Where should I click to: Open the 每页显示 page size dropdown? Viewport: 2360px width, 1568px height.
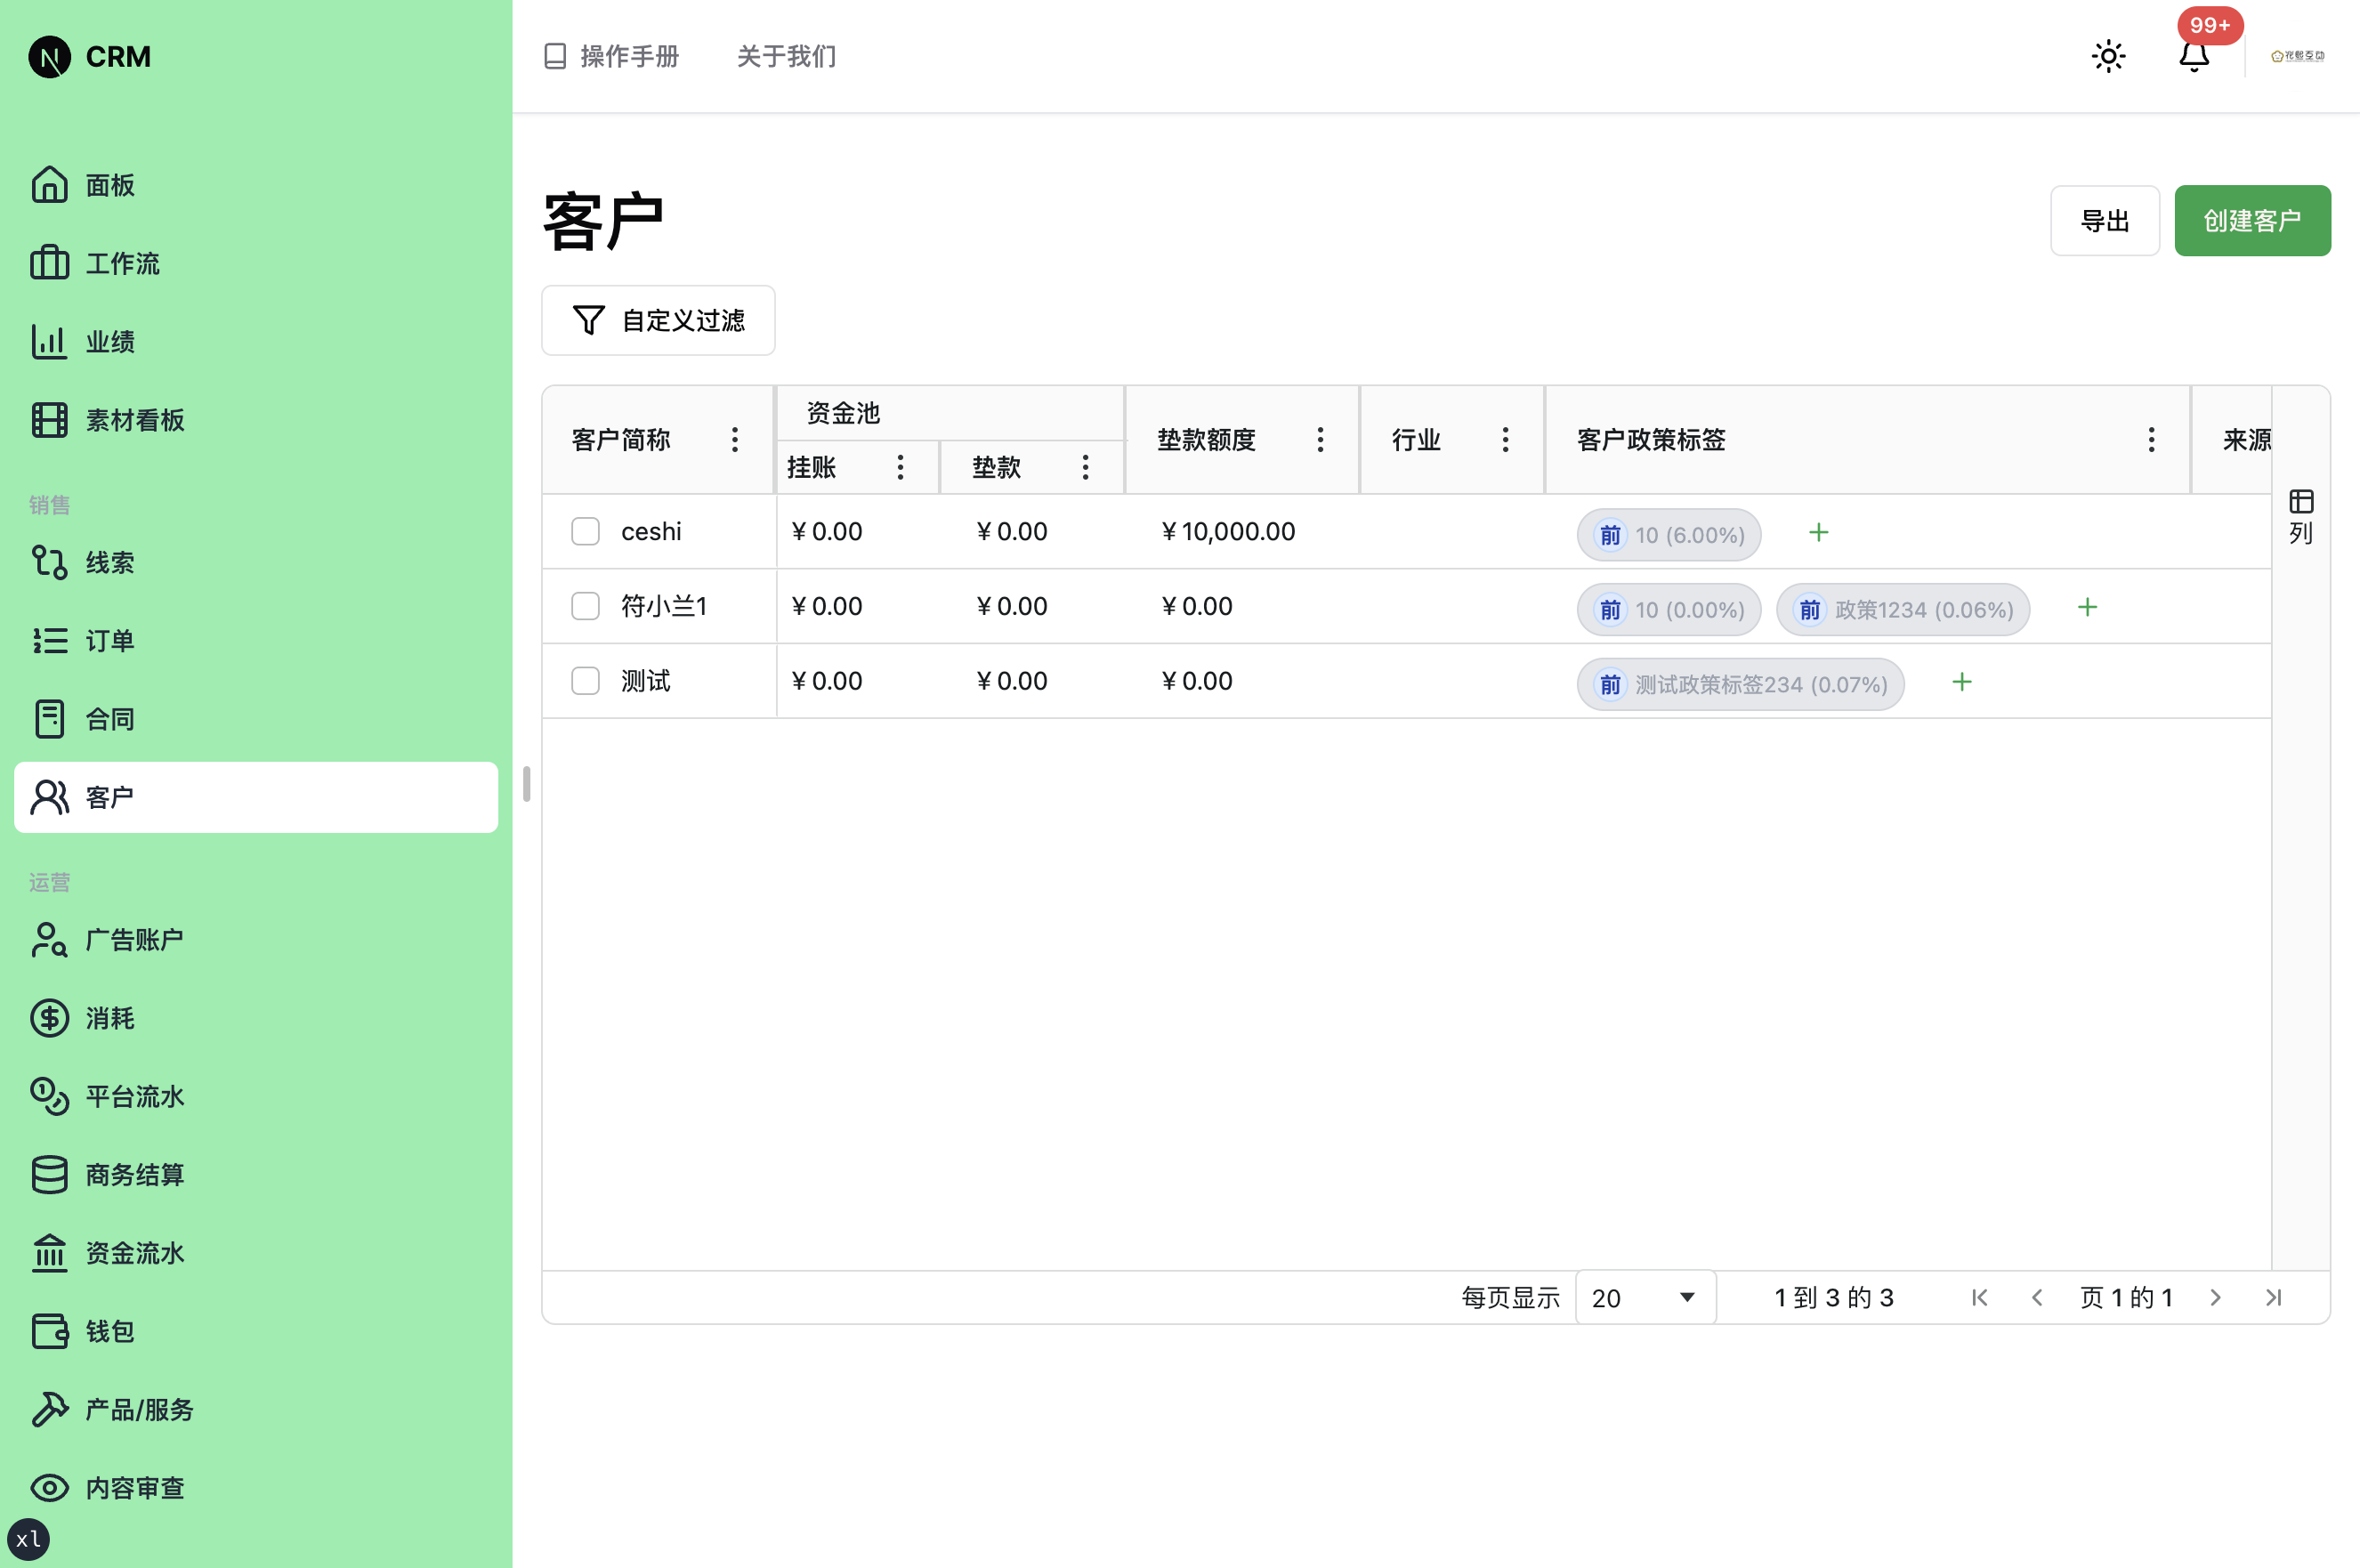click(1645, 1297)
